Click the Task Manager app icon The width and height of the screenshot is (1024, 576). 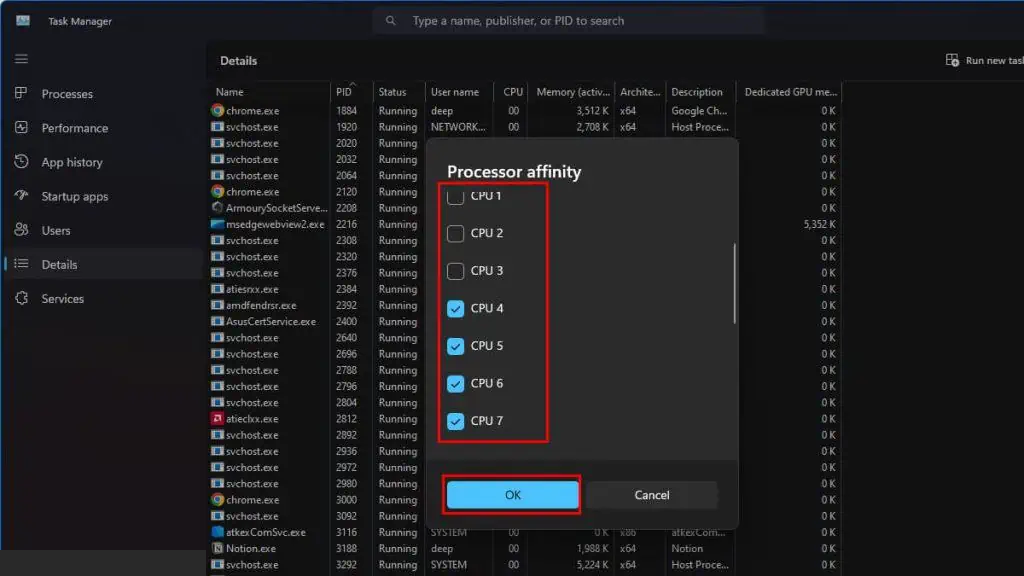tap(23, 20)
